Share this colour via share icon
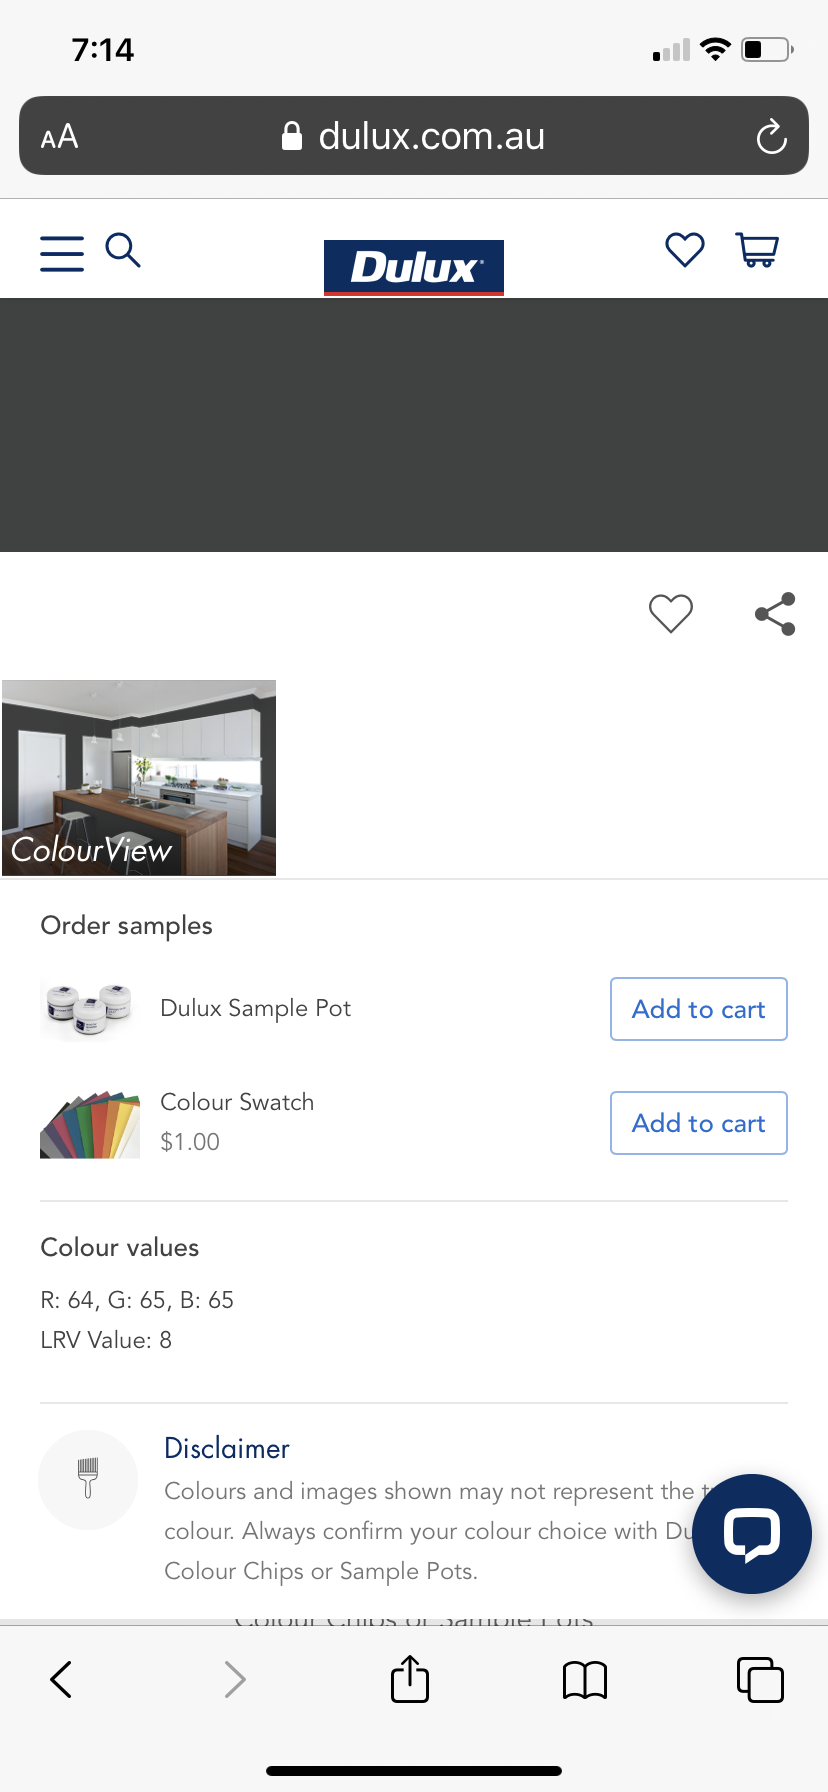 click(x=775, y=614)
